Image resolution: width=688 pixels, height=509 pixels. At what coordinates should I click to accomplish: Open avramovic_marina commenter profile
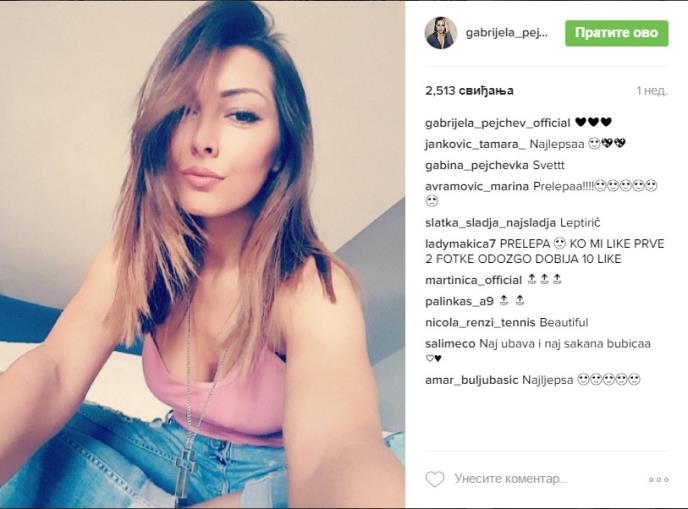pyautogui.click(x=477, y=186)
